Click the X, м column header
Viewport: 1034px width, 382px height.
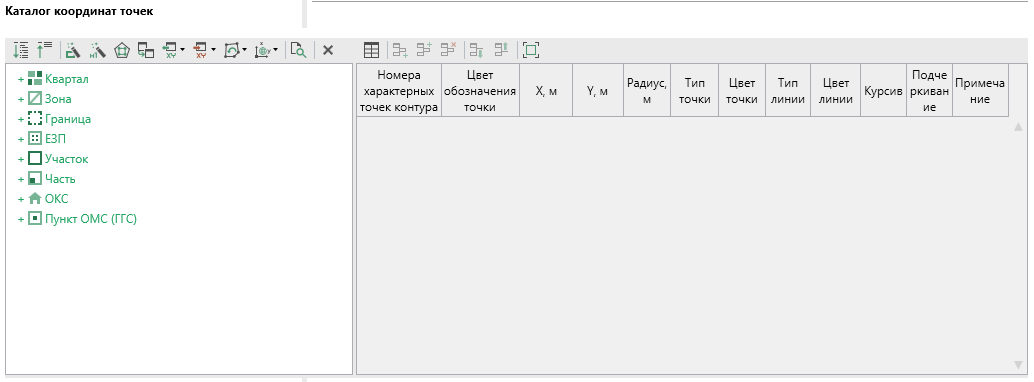pyautogui.click(x=546, y=91)
